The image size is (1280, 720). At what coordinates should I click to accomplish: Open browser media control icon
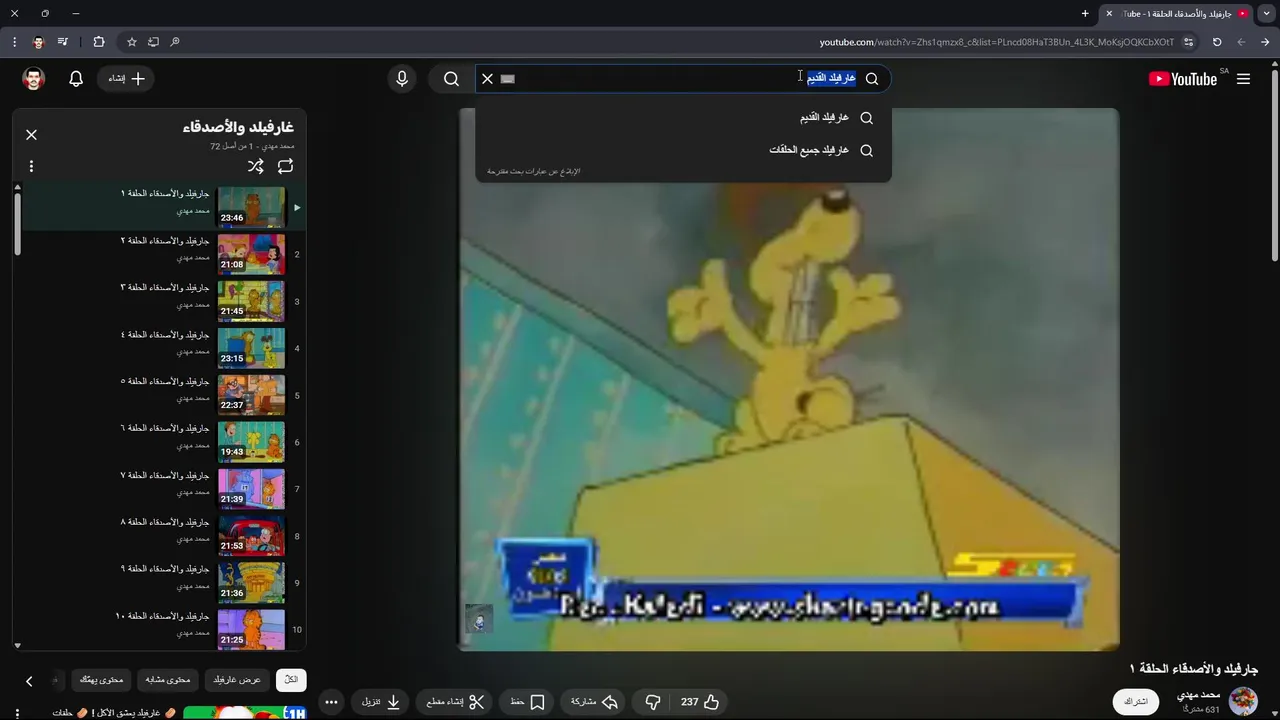pyautogui.click(x=63, y=42)
